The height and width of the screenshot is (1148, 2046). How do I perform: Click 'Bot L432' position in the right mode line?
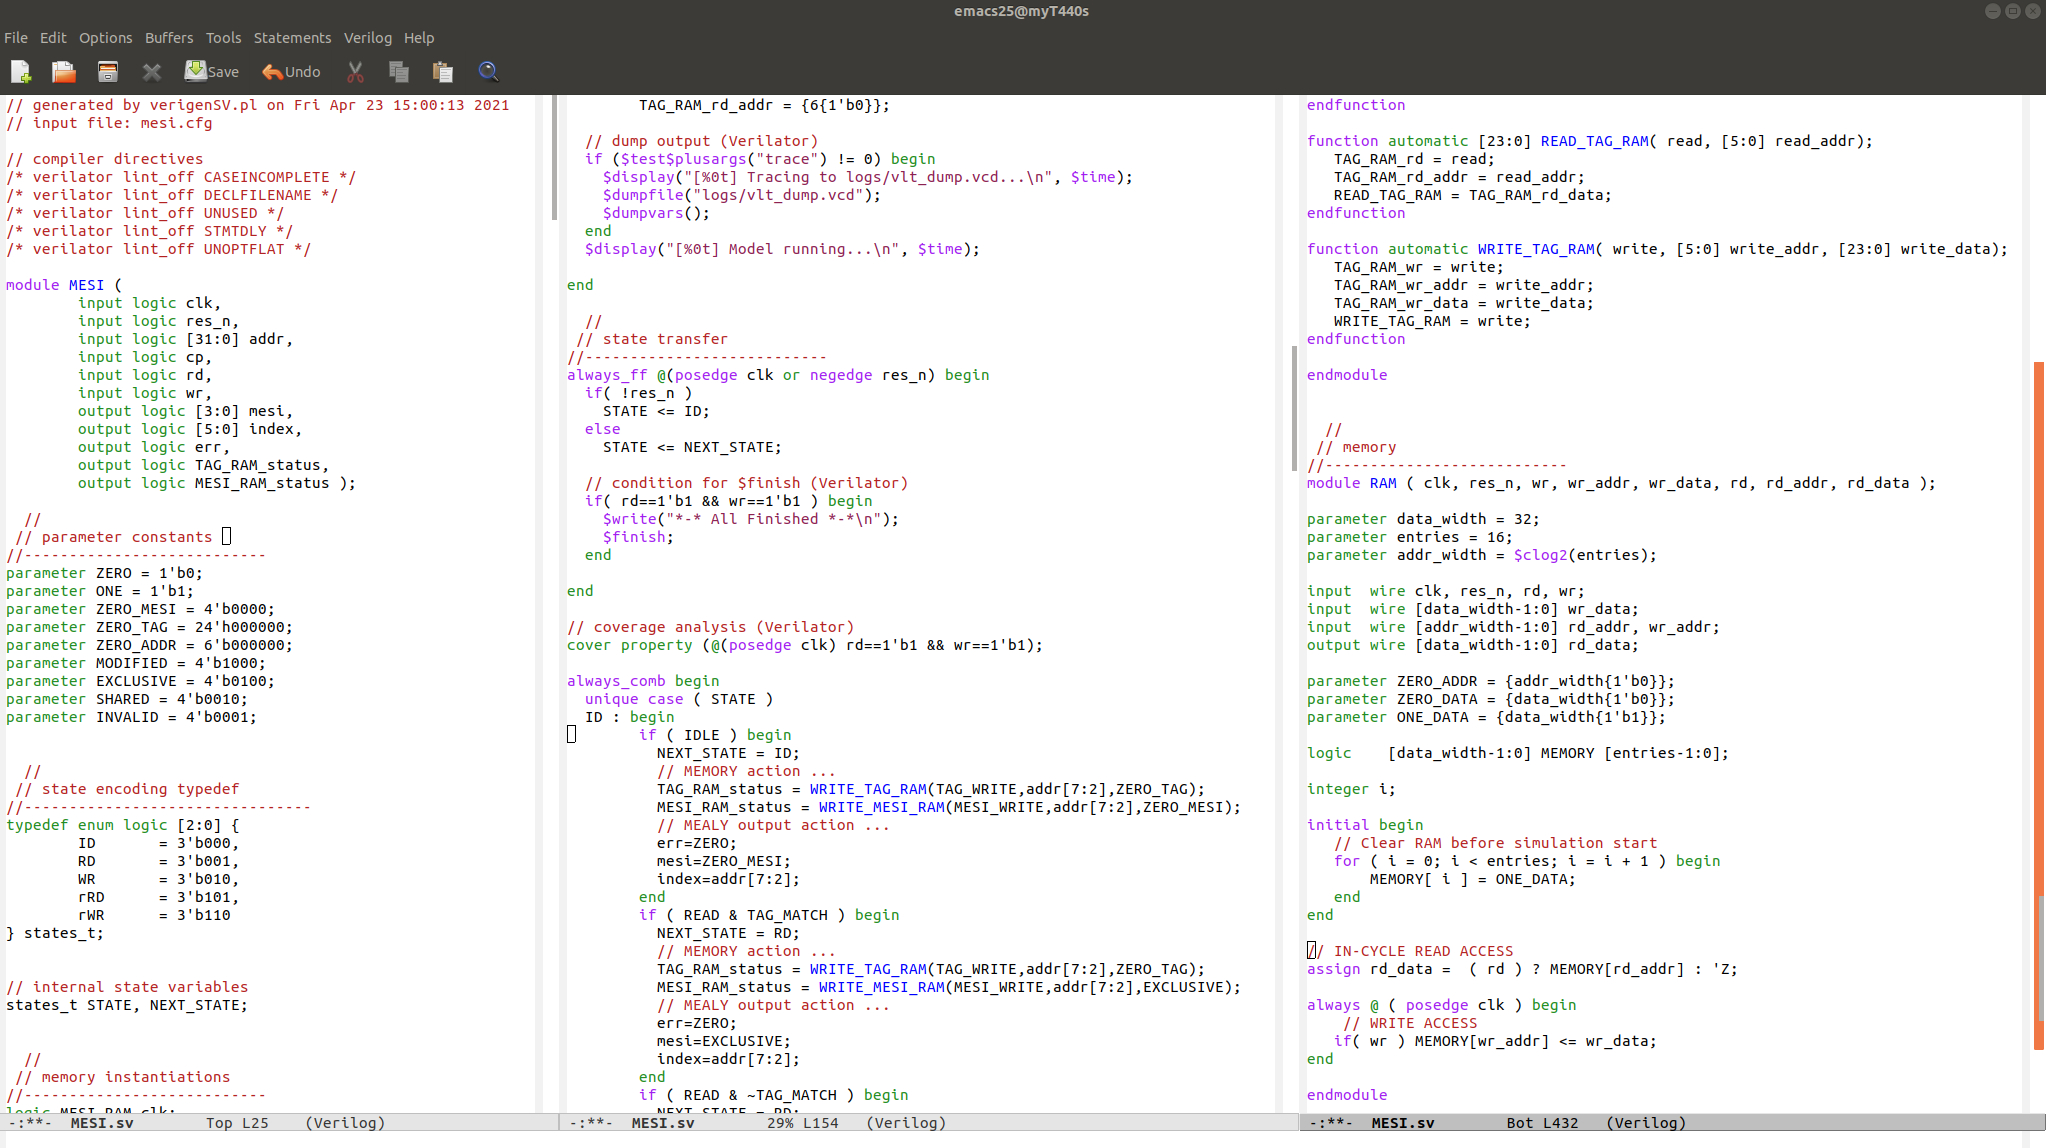(1542, 1123)
